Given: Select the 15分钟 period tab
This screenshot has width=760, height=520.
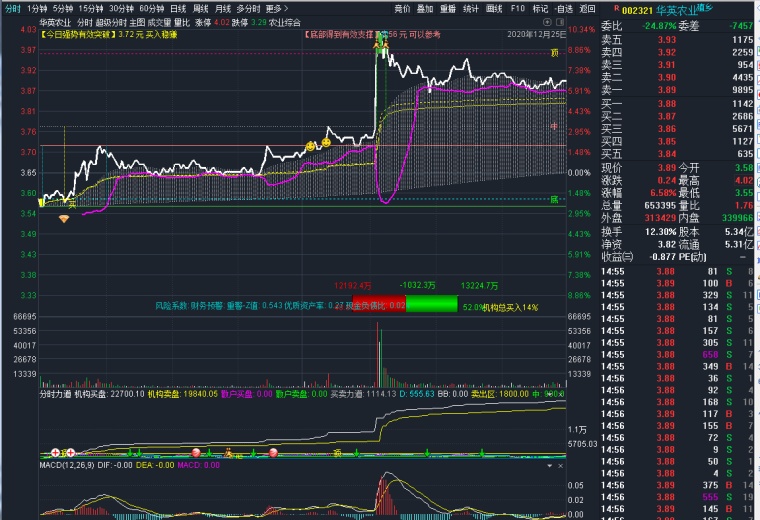Looking at the screenshot, I should (x=92, y=7).
